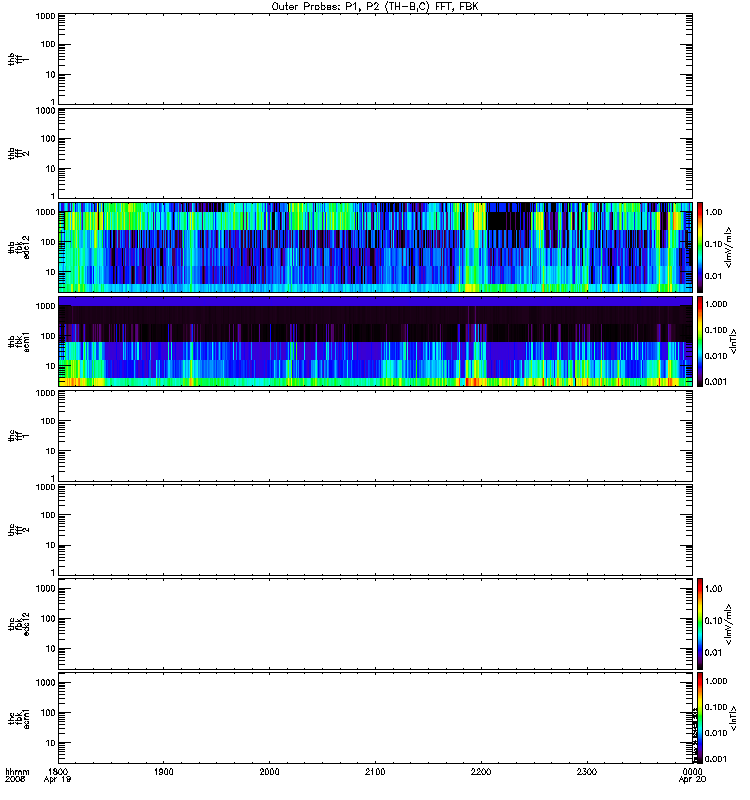This screenshot has height=800, width=750.
Task: Click the 'thc fff 2' y-axis title
Action: [18, 530]
